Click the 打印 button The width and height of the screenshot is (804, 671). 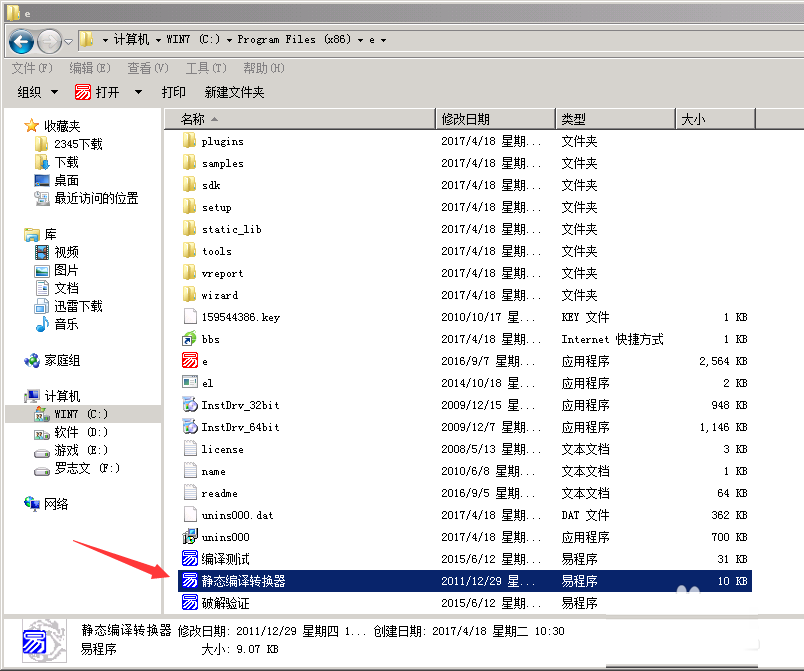pos(173,92)
